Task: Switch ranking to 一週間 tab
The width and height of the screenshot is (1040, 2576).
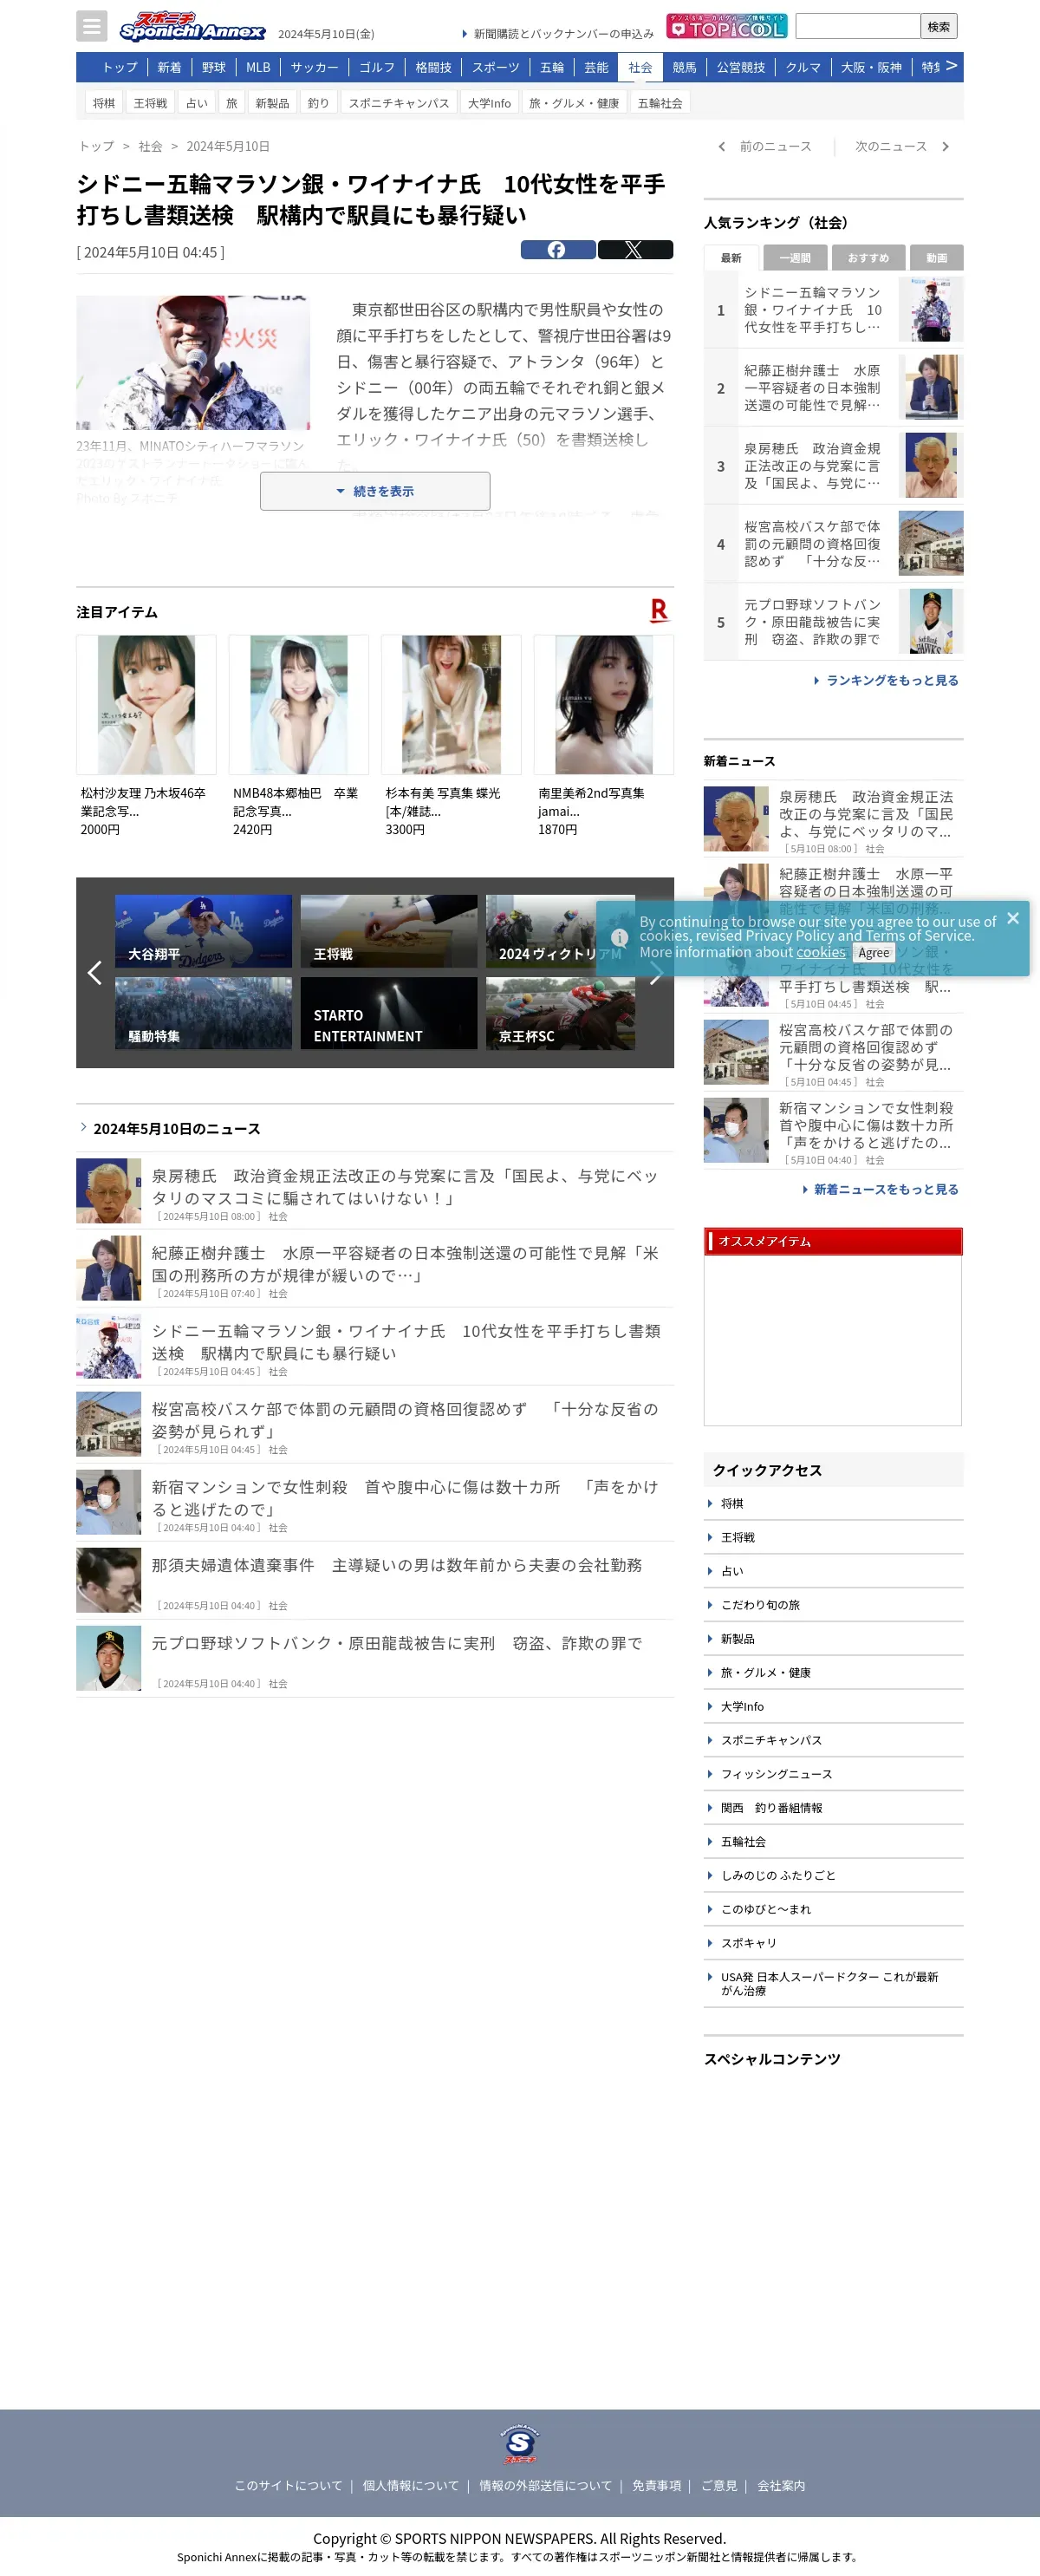Action: (x=795, y=258)
